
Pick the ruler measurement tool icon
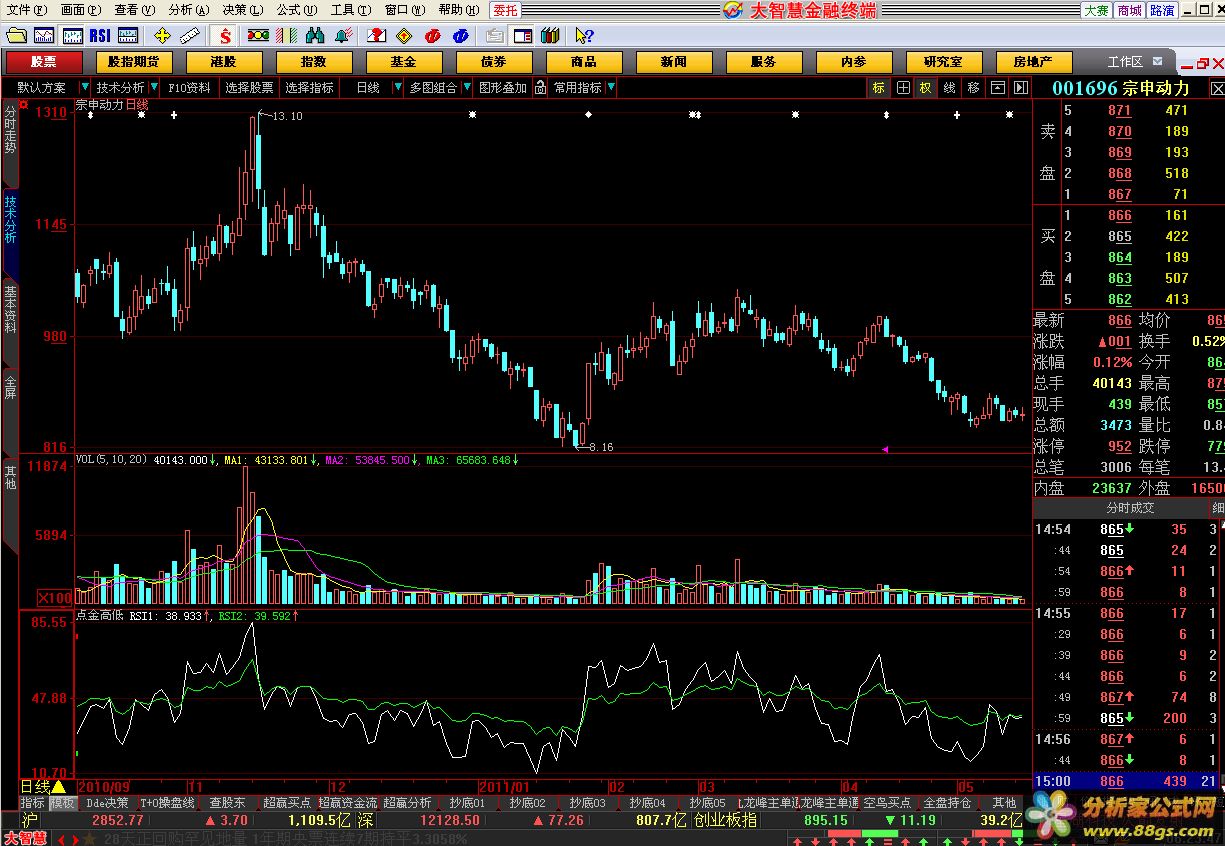coord(190,35)
